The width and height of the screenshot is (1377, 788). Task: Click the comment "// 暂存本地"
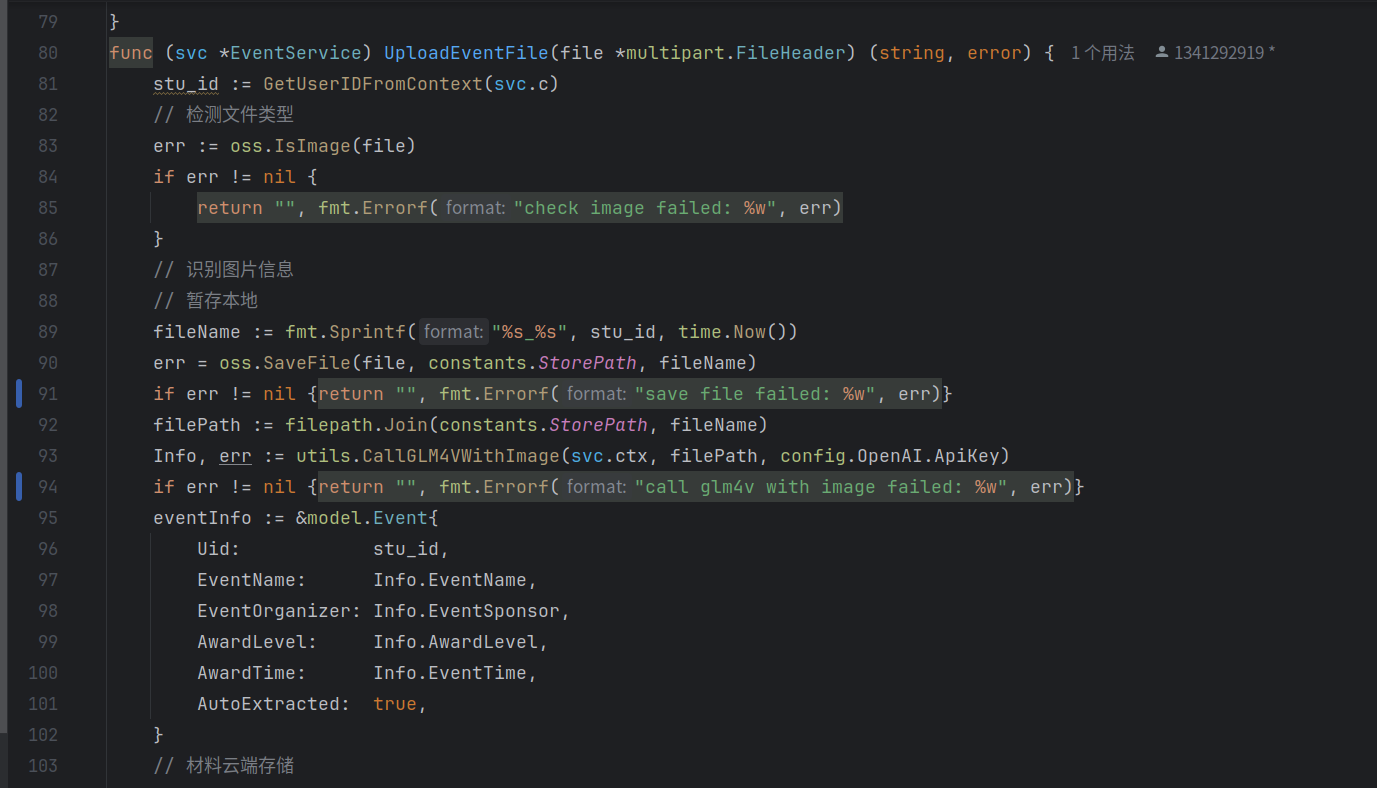tap(206, 301)
